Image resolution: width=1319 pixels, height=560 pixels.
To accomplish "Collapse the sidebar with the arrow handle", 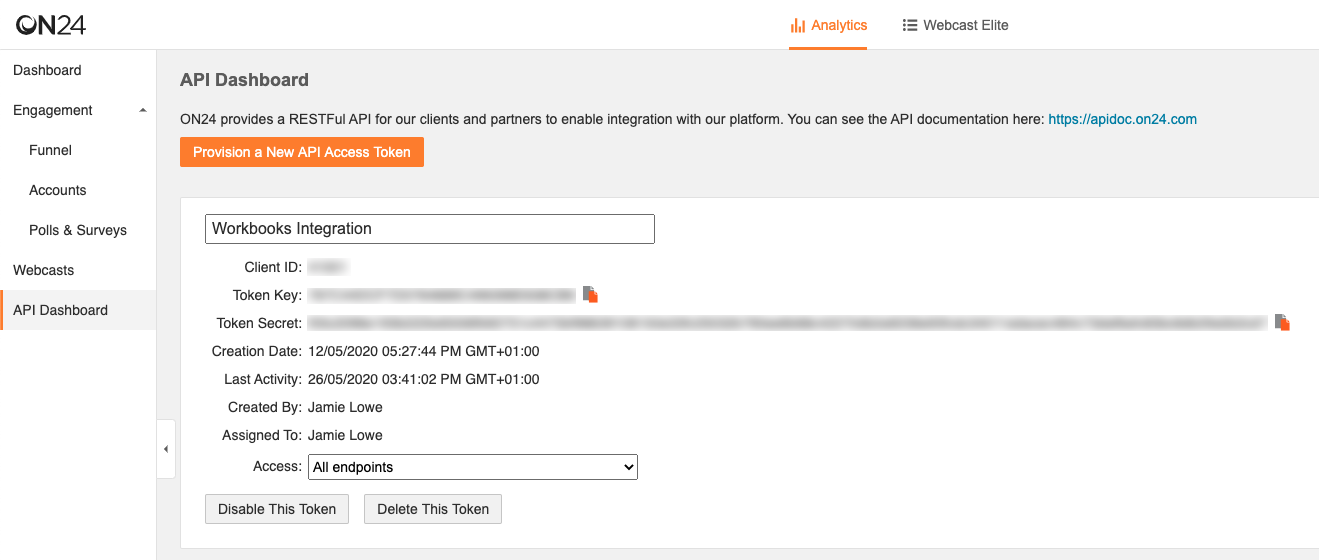I will pyautogui.click(x=166, y=449).
